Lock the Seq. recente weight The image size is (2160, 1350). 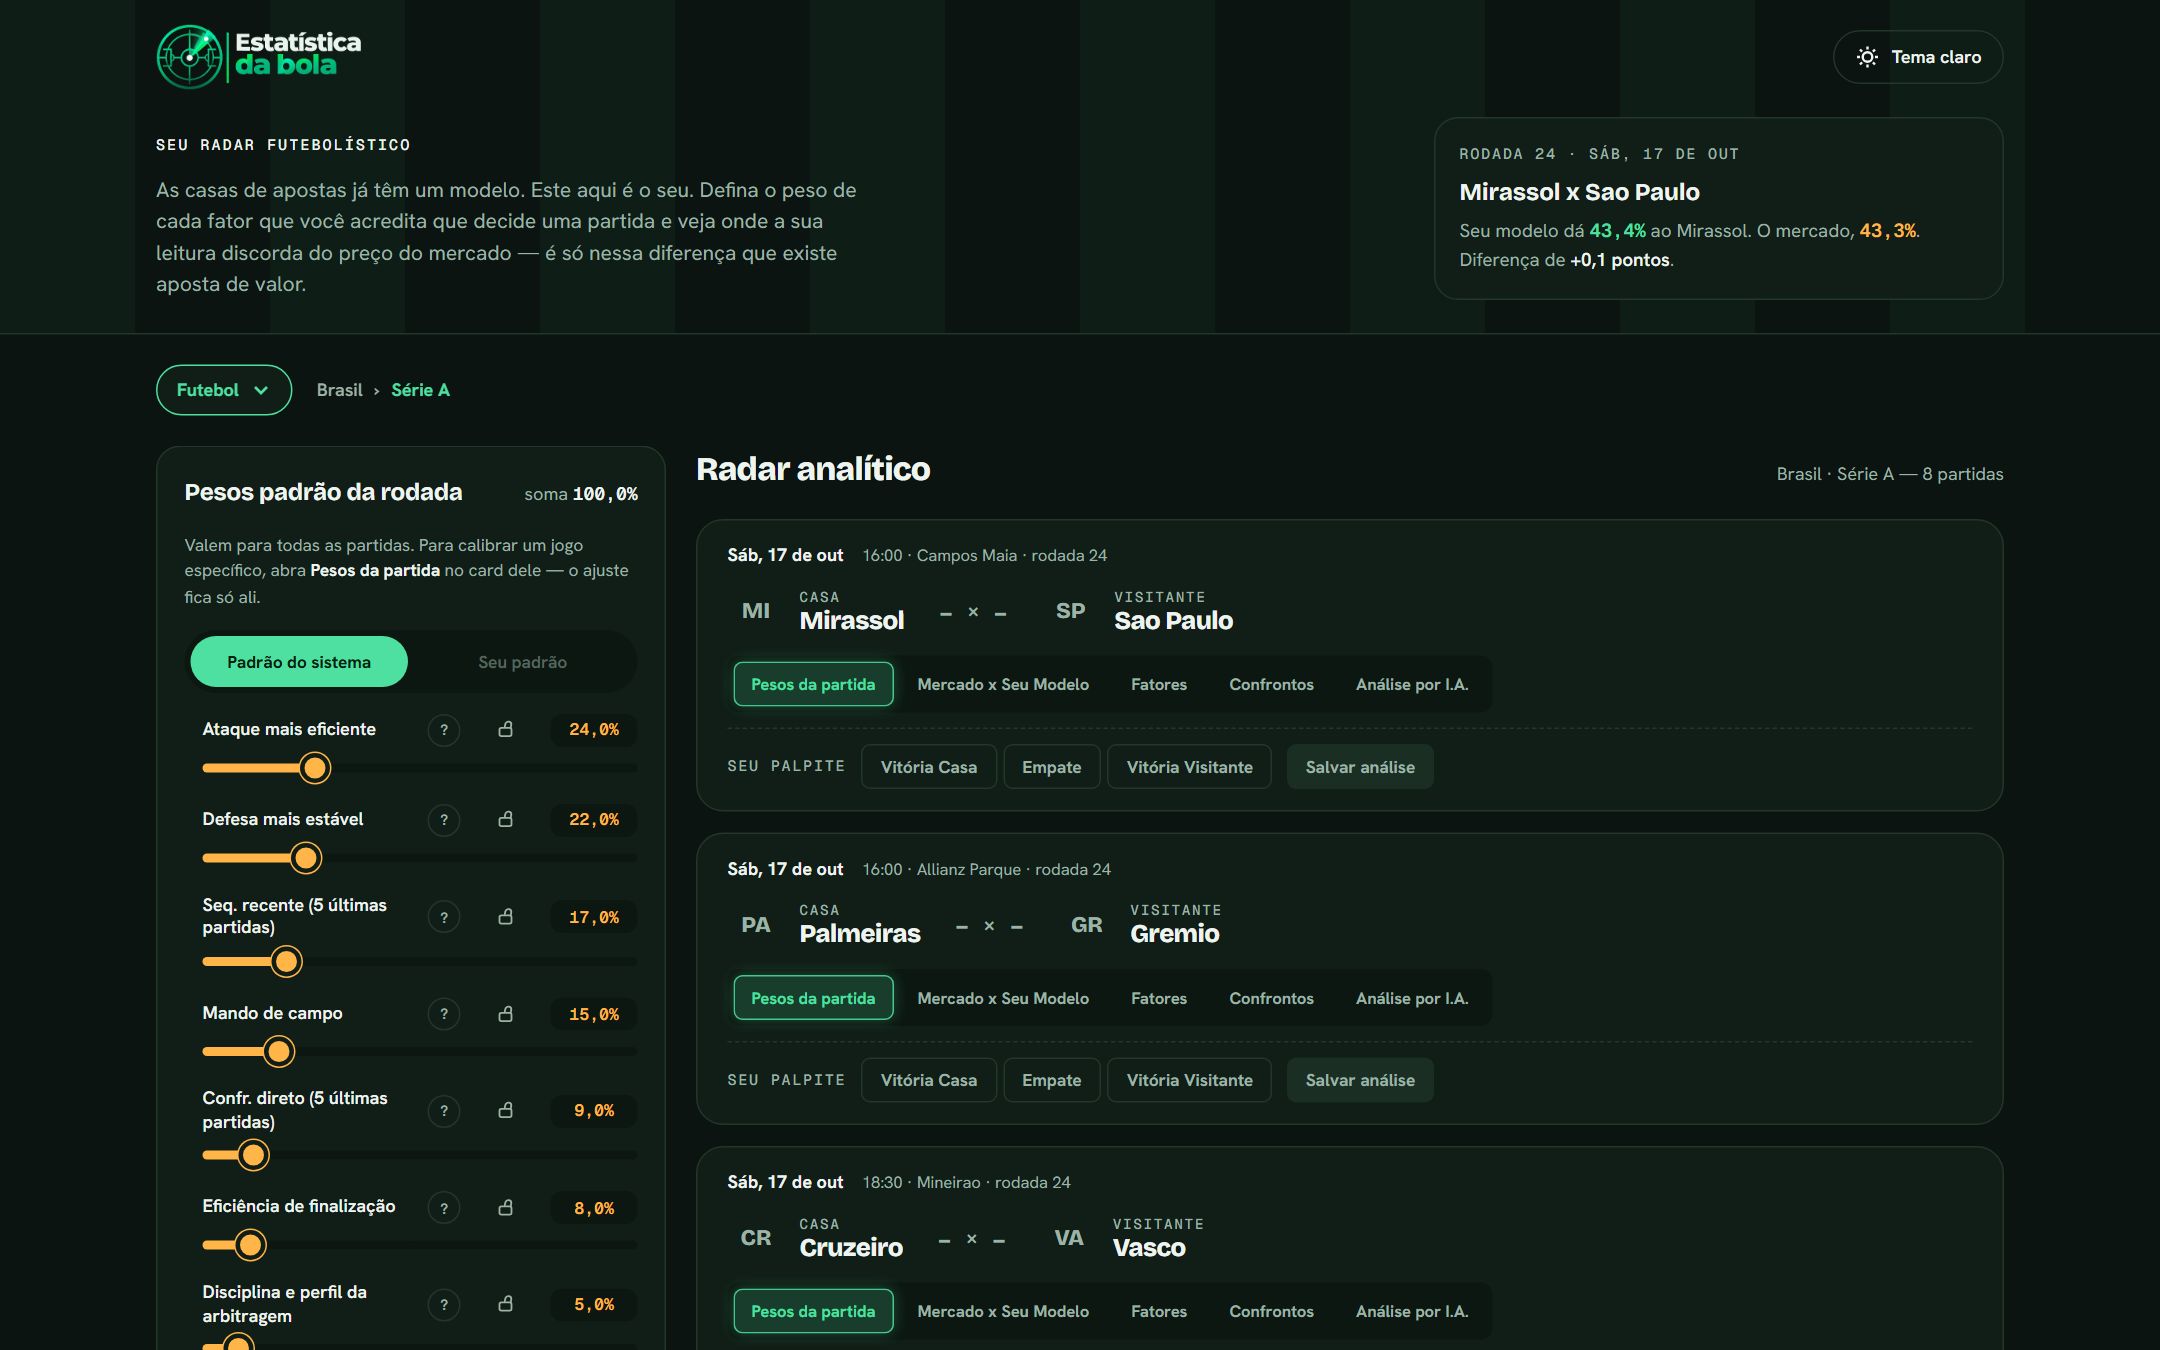pos(506,917)
